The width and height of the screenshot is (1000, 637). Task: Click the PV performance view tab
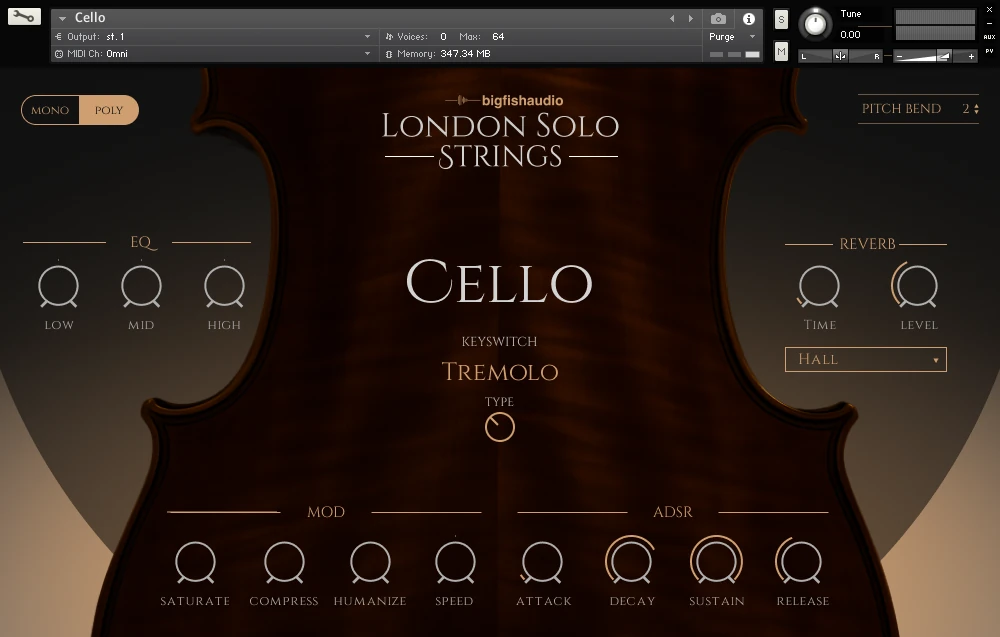click(x=990, y=51)
